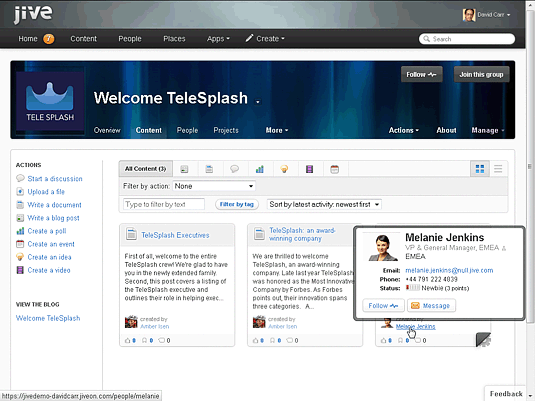This screenshot has height=401, width=535.
Task: Filter content by events calendar icon
Action: pyautogui.click(x=335, y=169)
